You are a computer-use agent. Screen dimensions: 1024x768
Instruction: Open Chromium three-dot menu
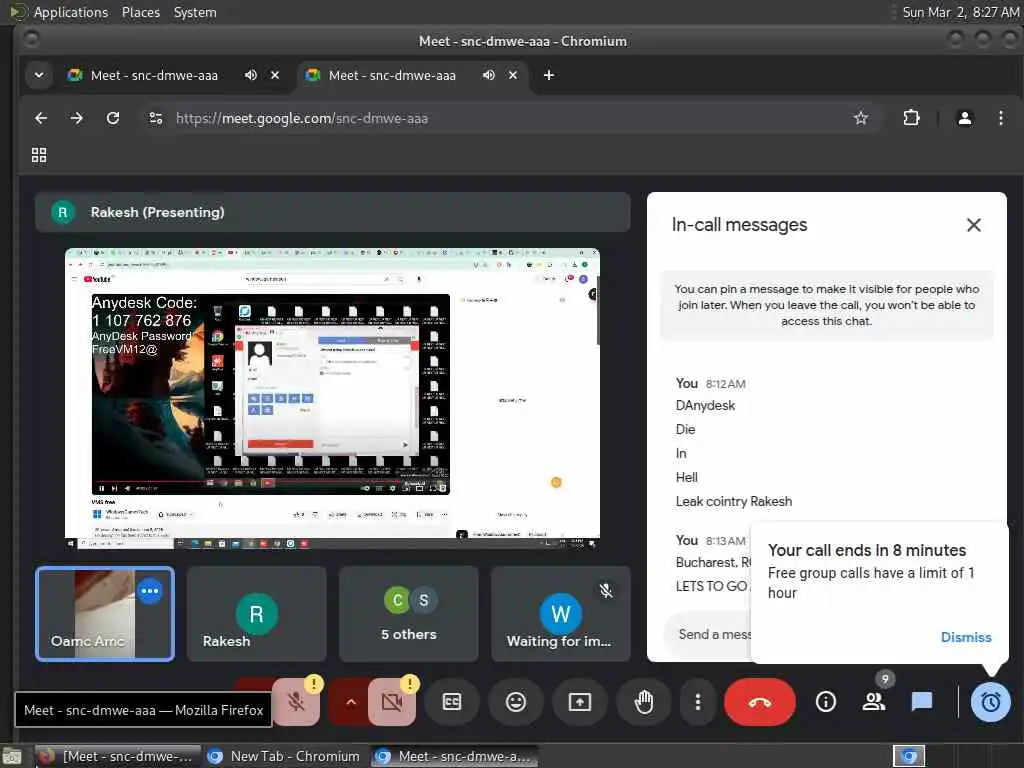pyautogui.click(x=1000, y=118)
